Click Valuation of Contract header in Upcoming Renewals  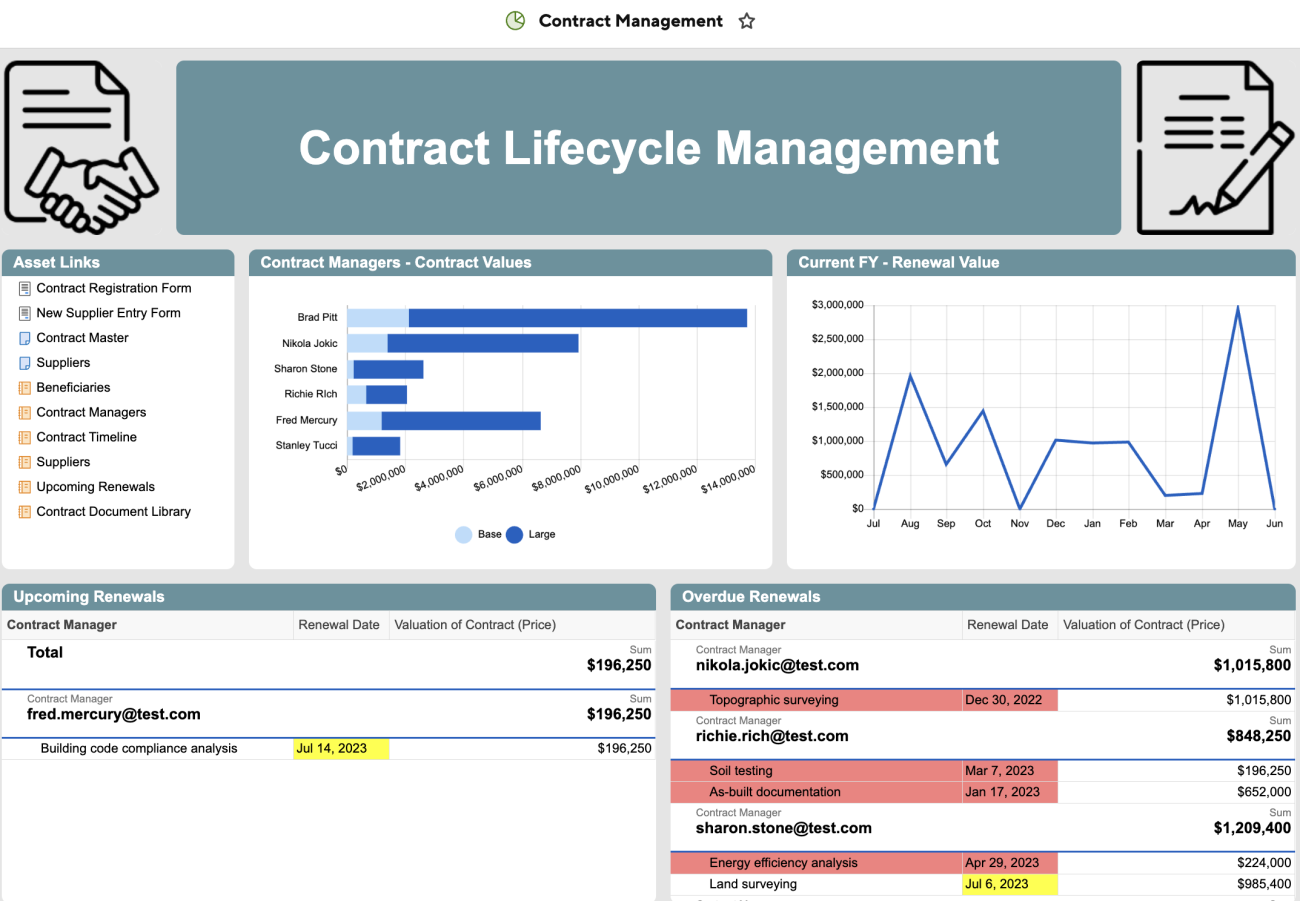click(x=475, y=625)
